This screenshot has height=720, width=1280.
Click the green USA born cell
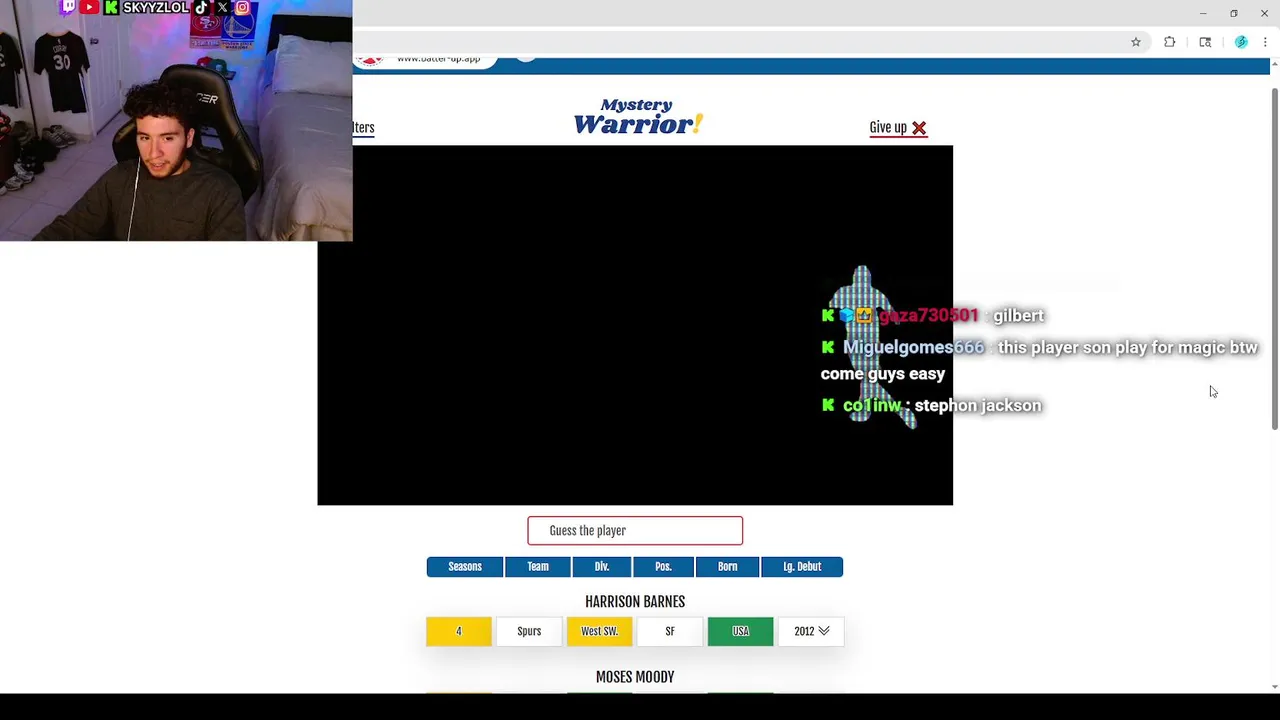pos(740,631)
